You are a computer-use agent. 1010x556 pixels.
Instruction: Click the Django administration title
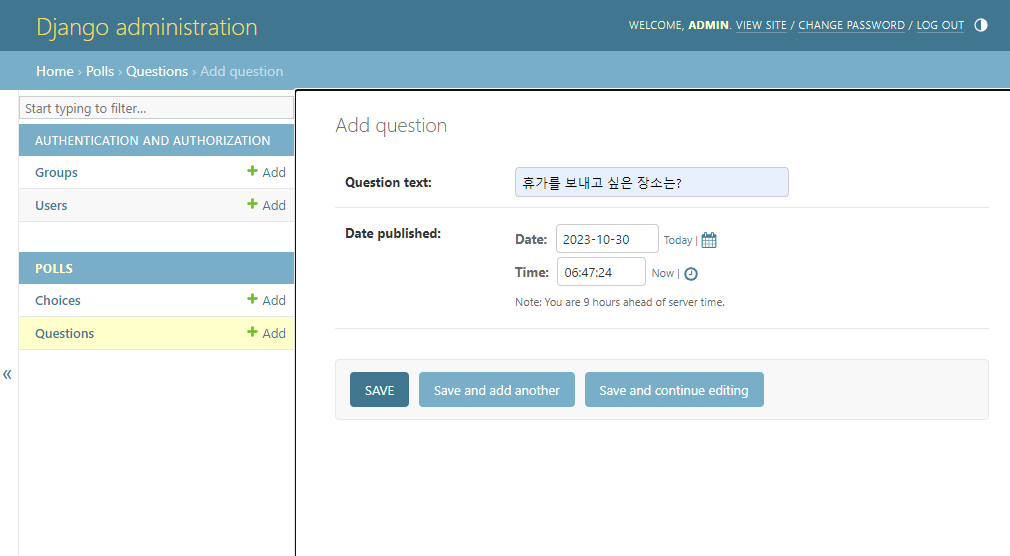pyautogui.click(x=147, y=27)
